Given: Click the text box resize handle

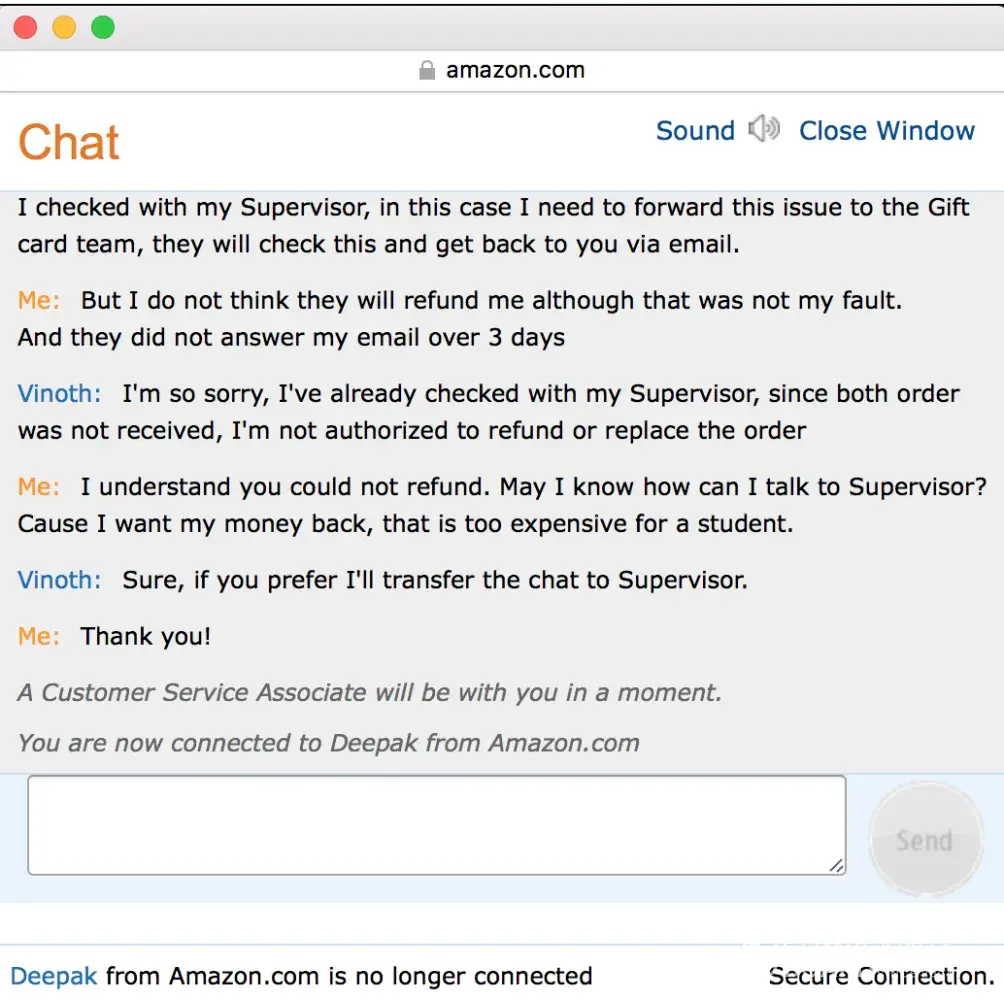Looking at the screenshot, I should [x=836, y=865].
